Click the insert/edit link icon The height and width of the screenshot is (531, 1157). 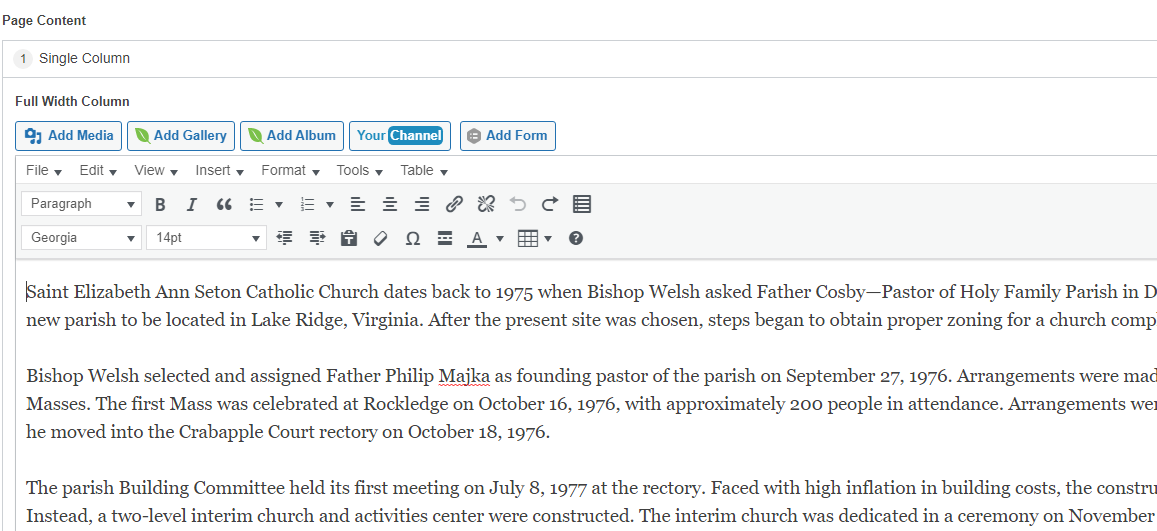pyautogui.click(x=454, y=204)
